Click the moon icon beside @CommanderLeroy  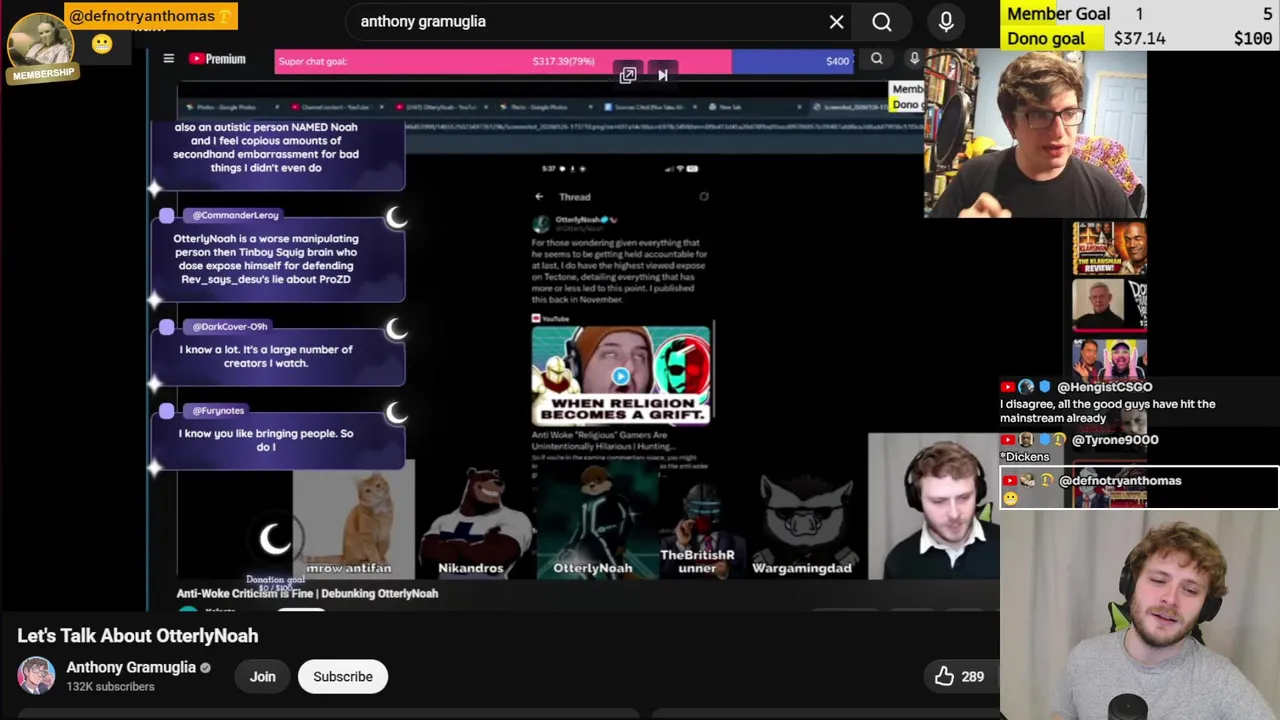[396, 218]
